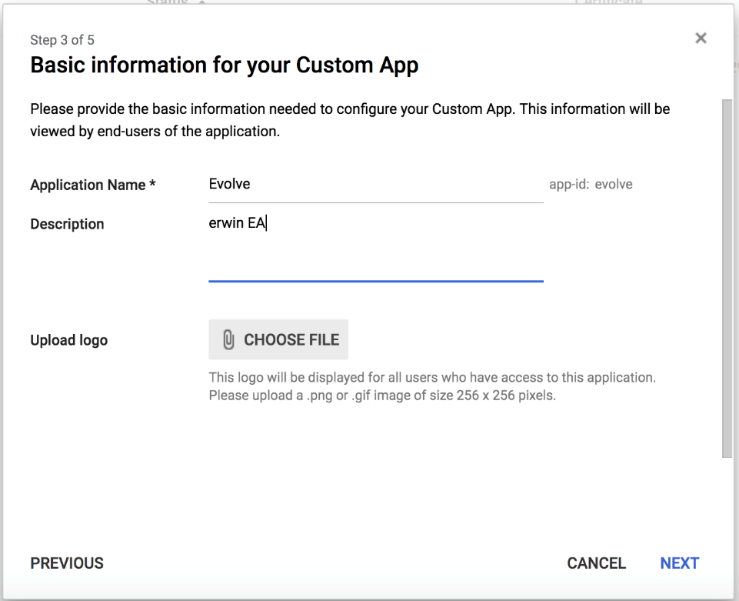Click the introductory instructions paragraph
This screenshot has height=601, width=739.
pos(350,119)
